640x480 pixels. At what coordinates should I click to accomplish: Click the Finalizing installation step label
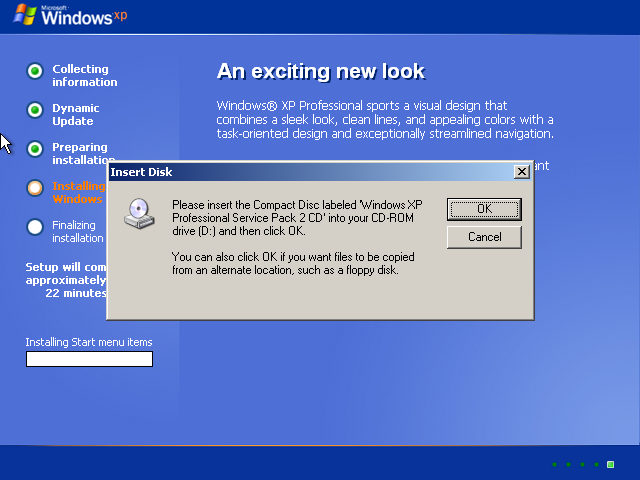[x=78, y=231]
